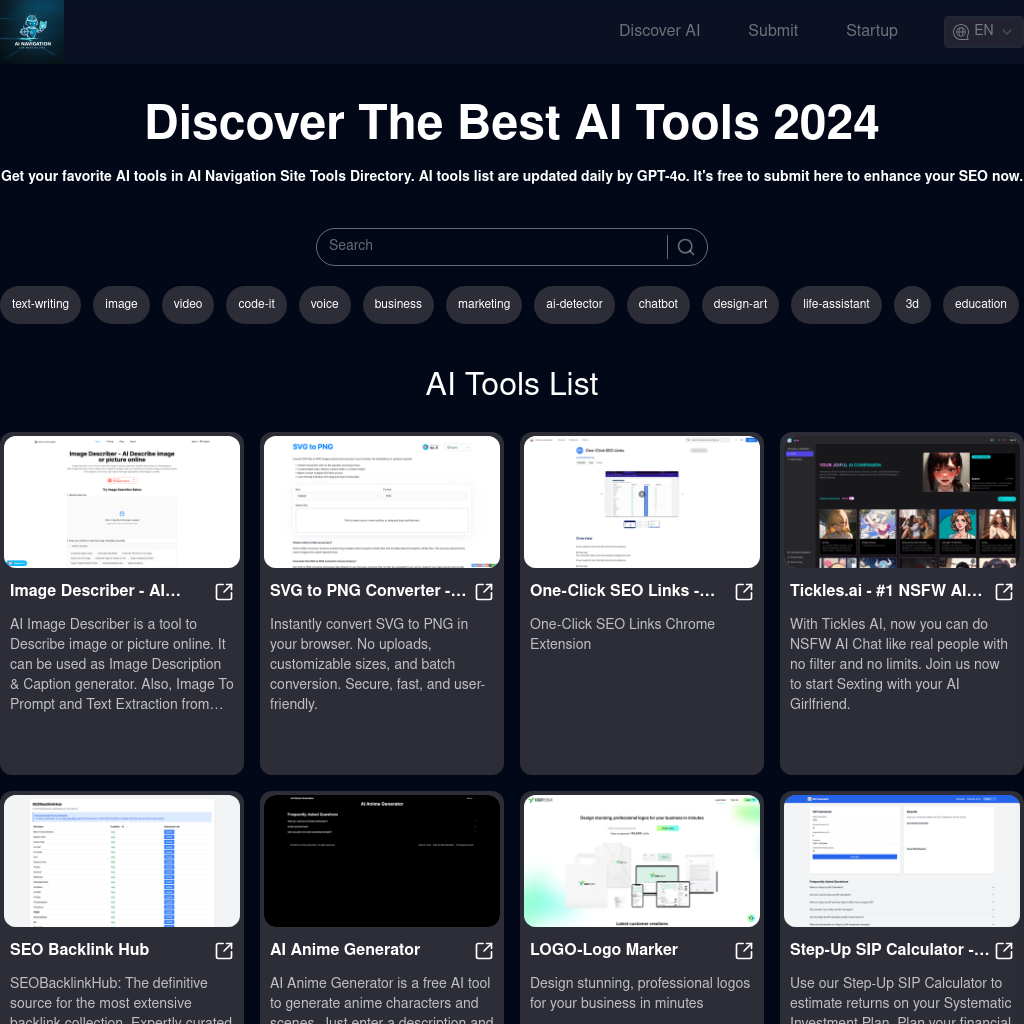Screen dimensions: 1024x1024
Task: Focus the Search input field
Action: 493,246
